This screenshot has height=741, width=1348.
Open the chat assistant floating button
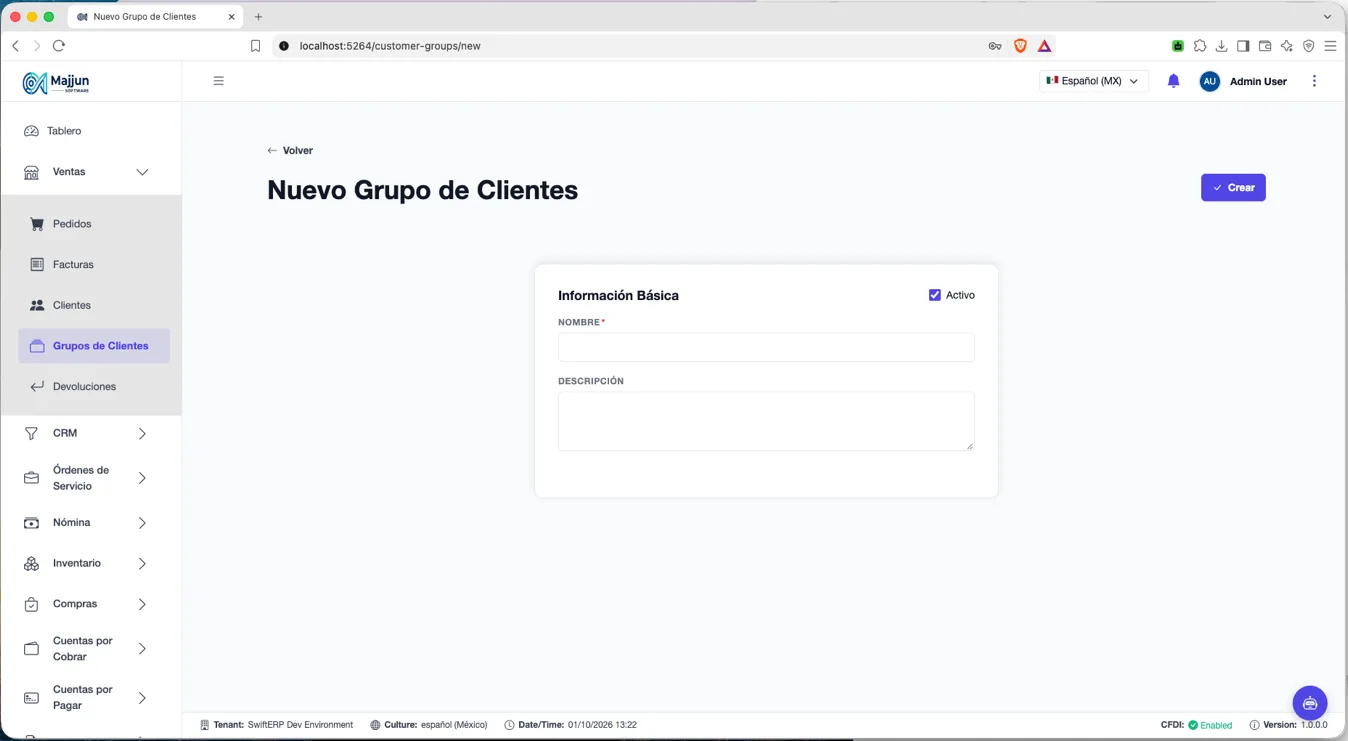click(1309, 703)
